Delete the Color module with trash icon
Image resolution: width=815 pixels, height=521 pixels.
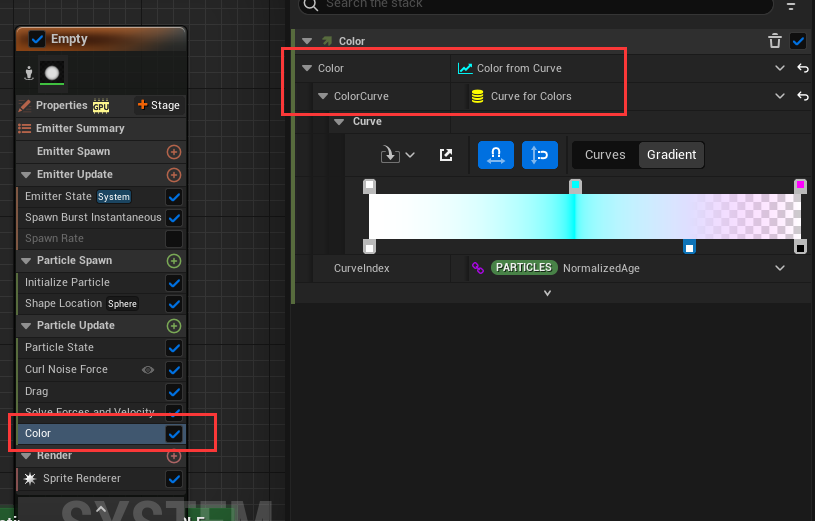774,41
